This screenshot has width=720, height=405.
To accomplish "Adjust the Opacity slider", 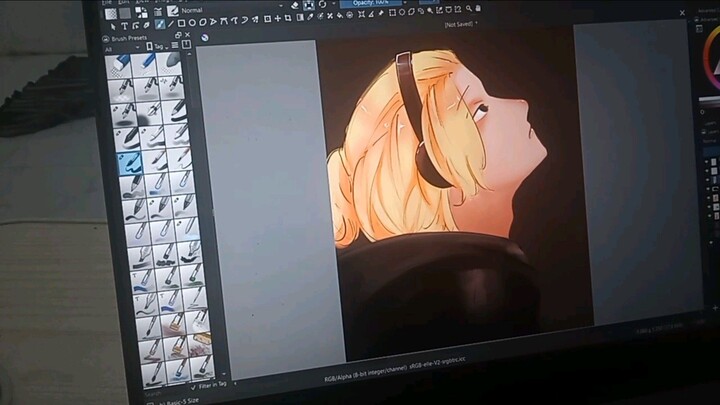I will pyautogui.click(x=371, y=3).
